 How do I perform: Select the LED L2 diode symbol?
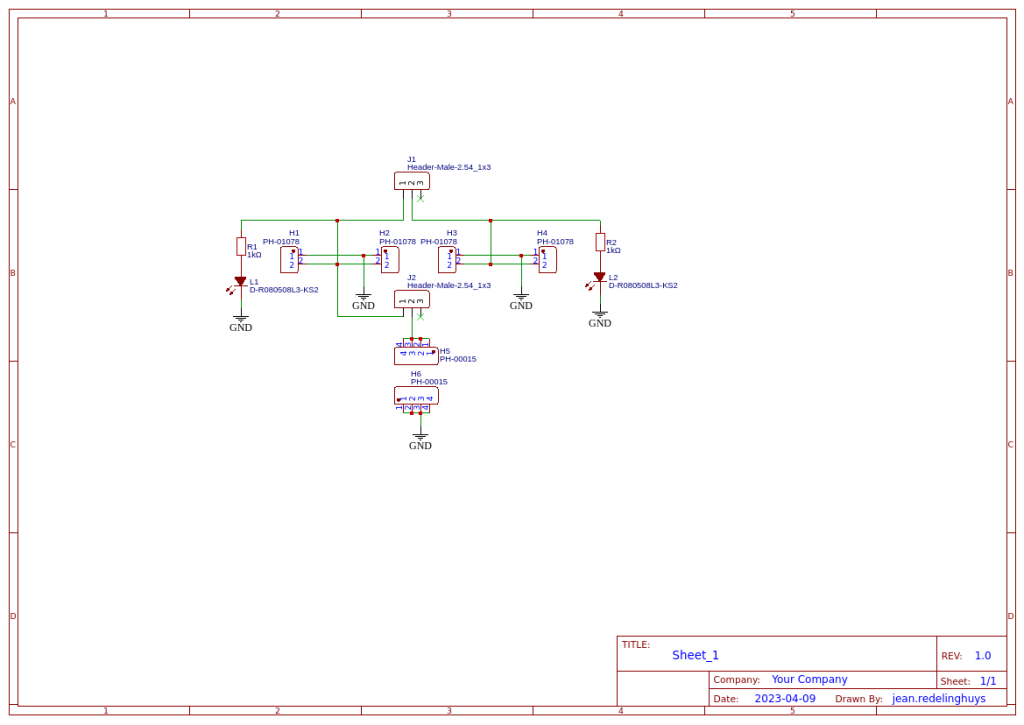click(x=598, y=279)
